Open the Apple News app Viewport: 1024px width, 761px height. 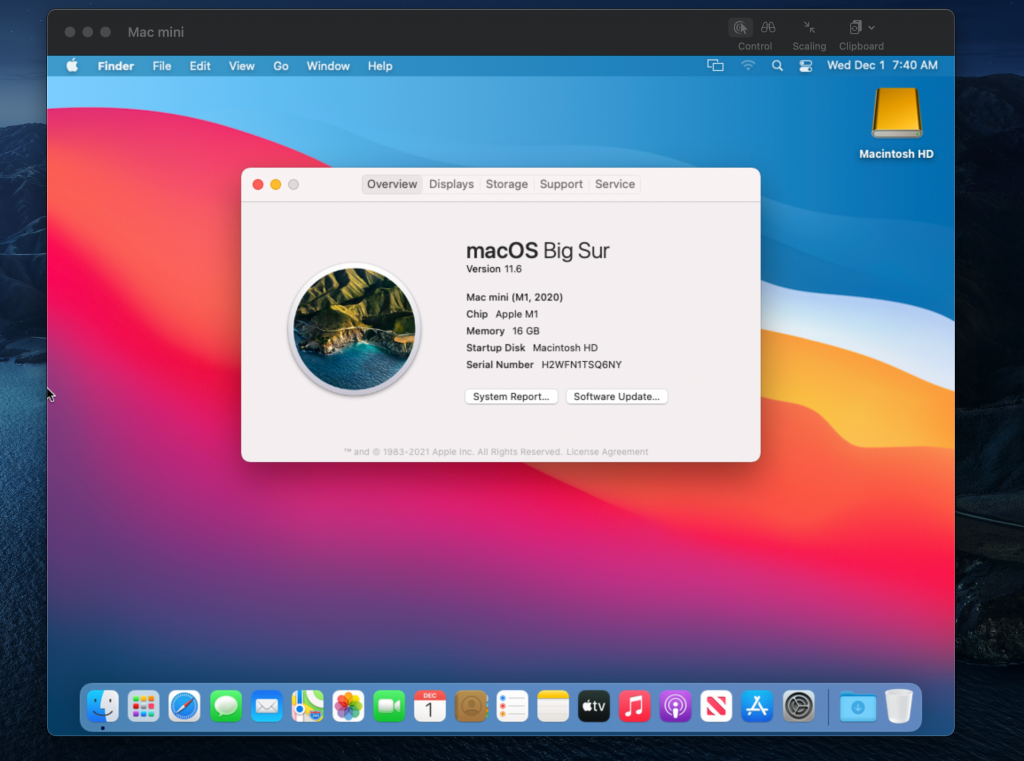[716, 706]
